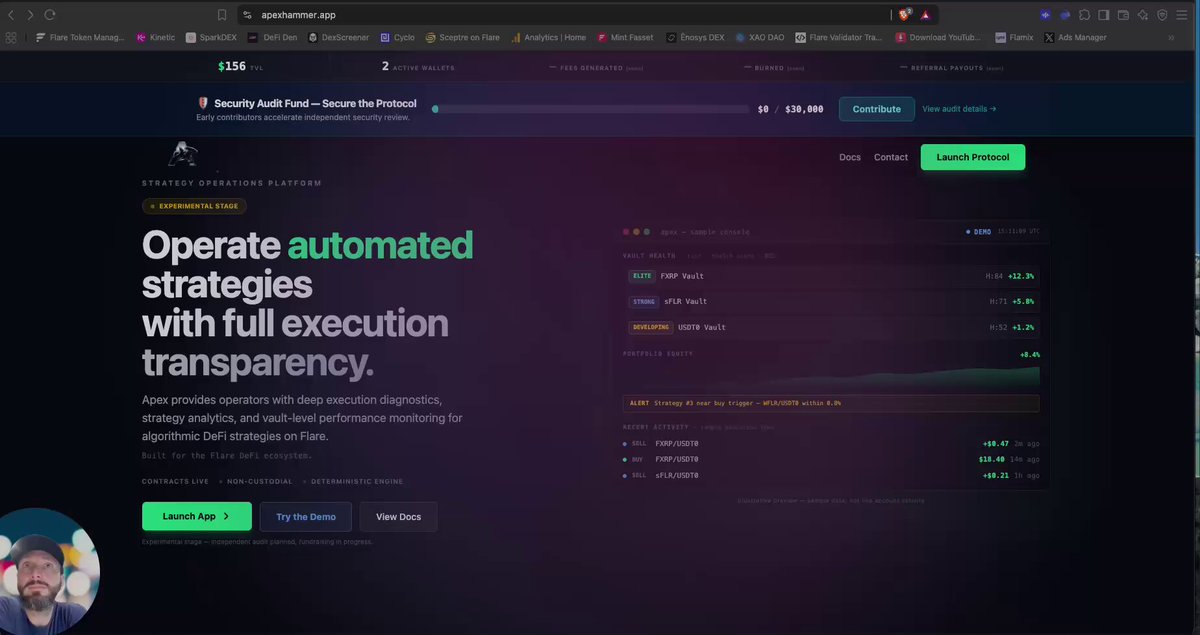Viewport: 1200px width, 635px height.
Task: Open the Leo AI sparkle icon
Action: tap(1143, 15)
